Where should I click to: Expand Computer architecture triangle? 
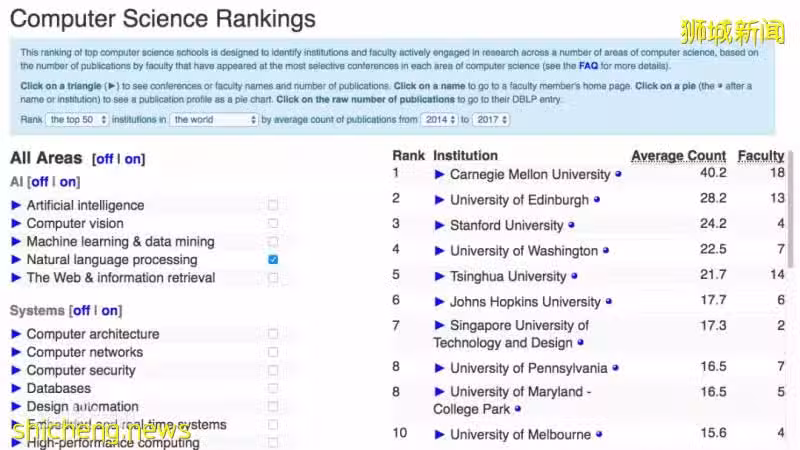tap(16, 334)
